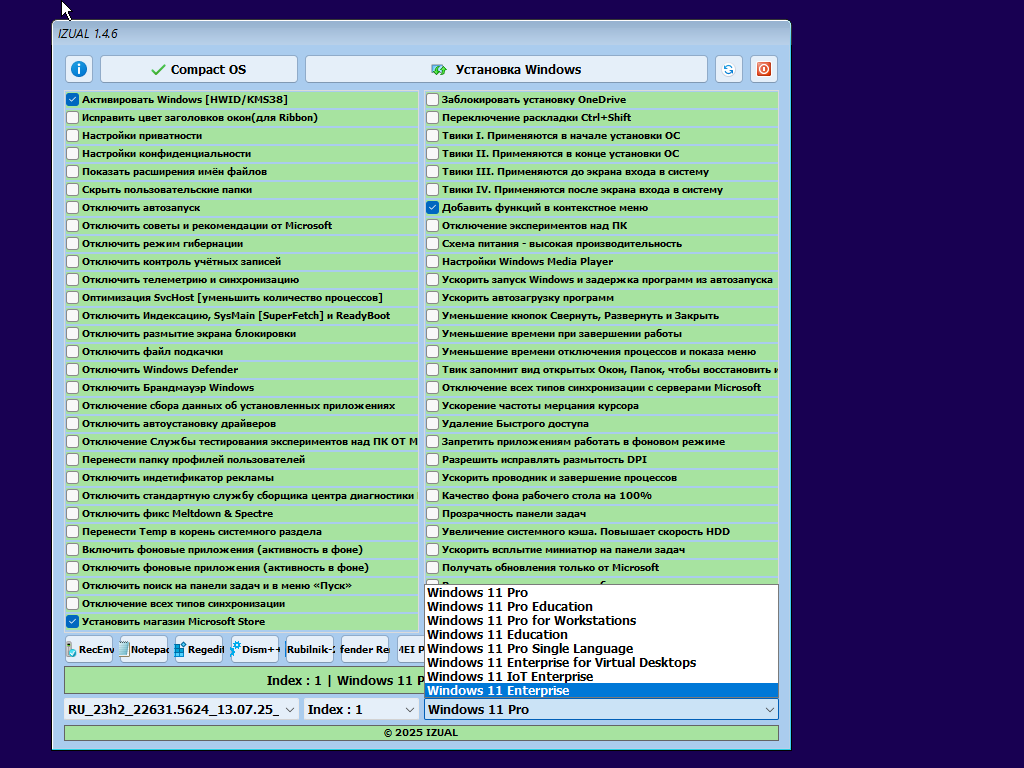Check Настройки Windows Media Player
The height and width of the screenshot is (768, 1024).
[x=432, y=262]
